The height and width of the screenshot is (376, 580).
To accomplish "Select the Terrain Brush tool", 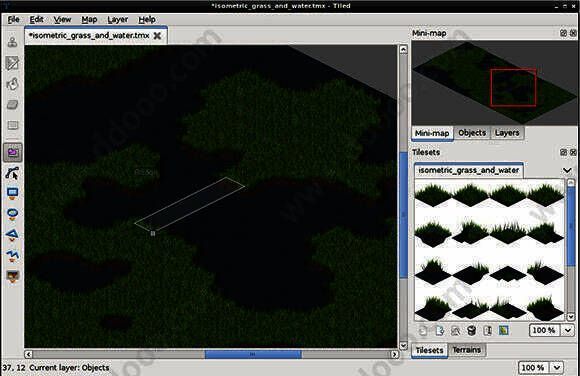I will (13, 63).
